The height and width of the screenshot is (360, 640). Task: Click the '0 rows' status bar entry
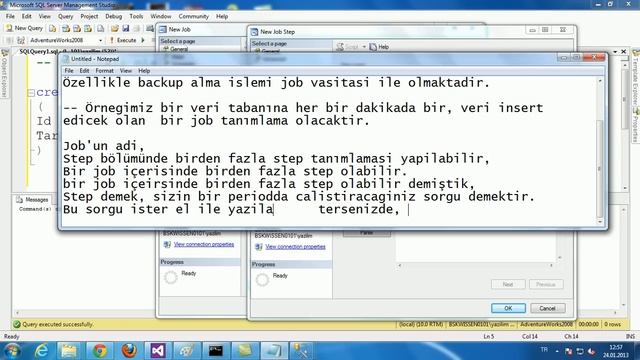point(612,324)
